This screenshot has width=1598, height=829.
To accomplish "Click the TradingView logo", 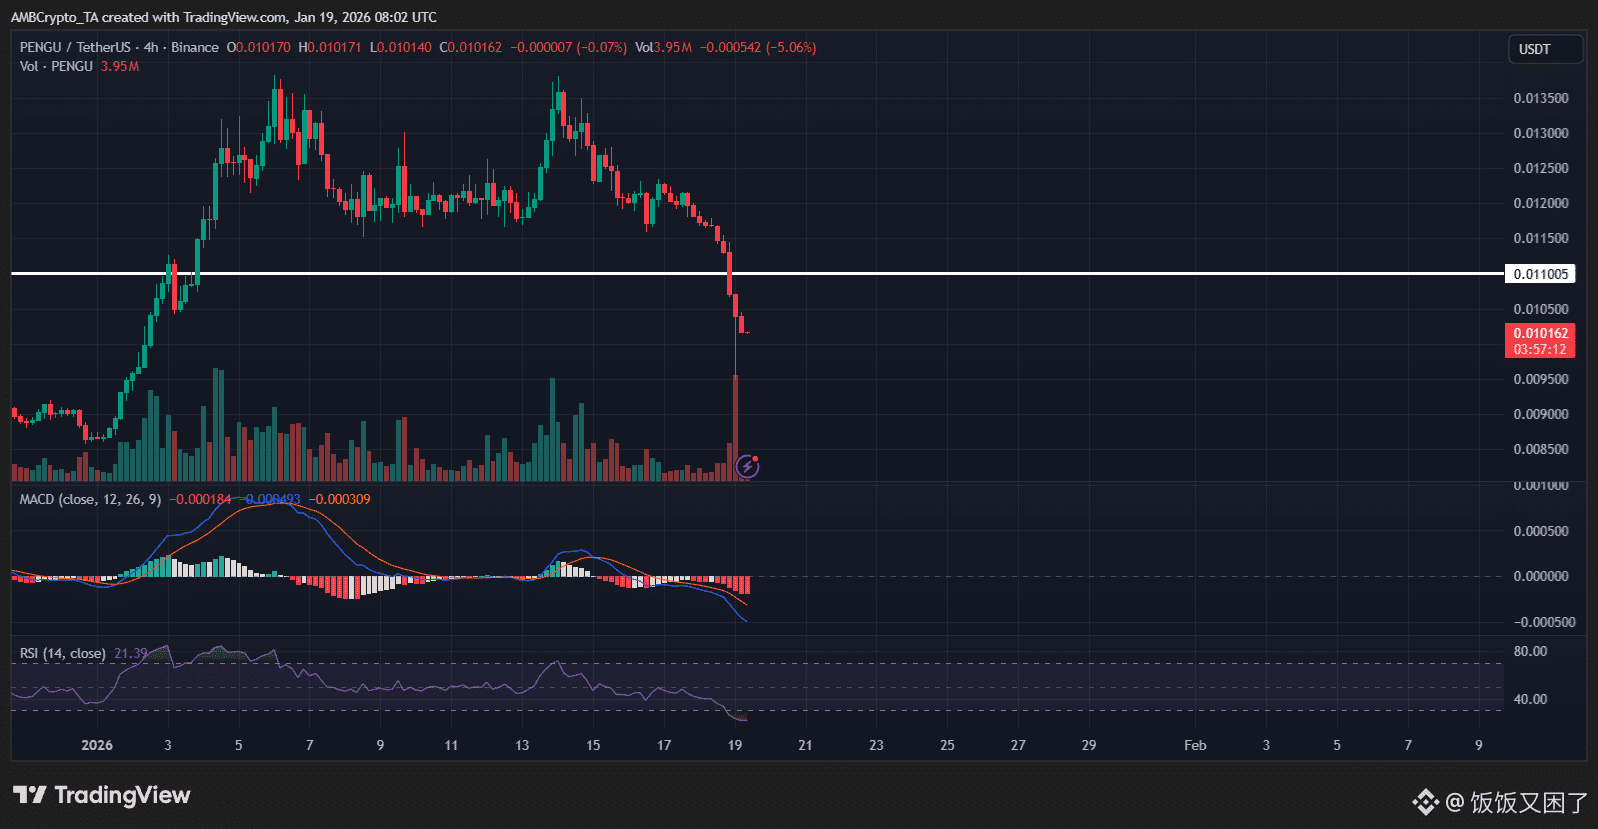I will pyautogui.click(x=101, y=795).
